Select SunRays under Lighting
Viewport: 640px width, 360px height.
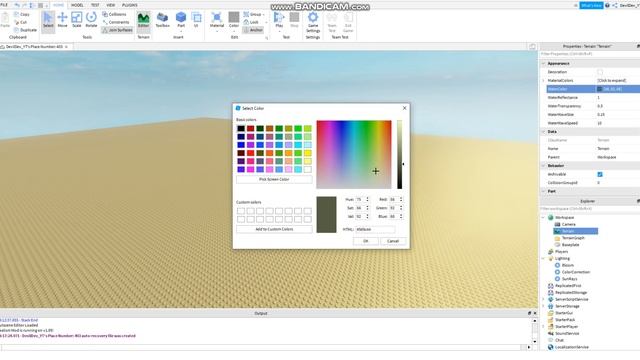point(569,279)
